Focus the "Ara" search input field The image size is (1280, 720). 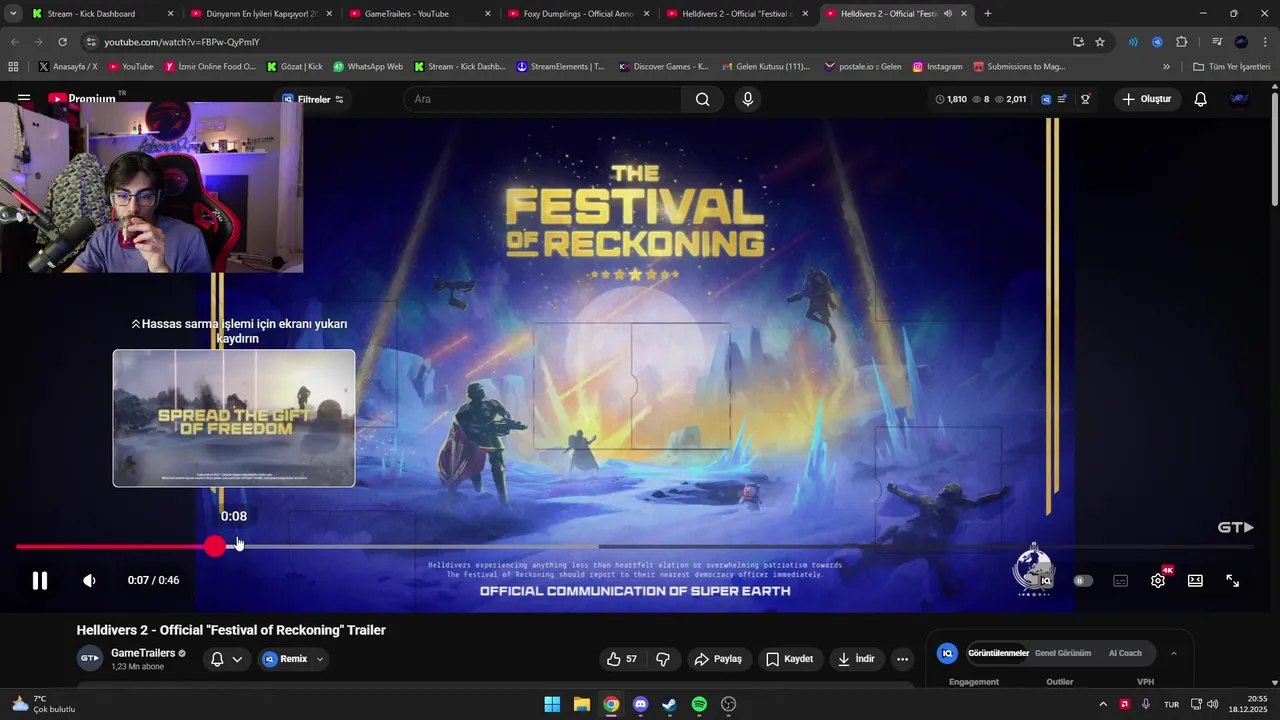(543, 99)
